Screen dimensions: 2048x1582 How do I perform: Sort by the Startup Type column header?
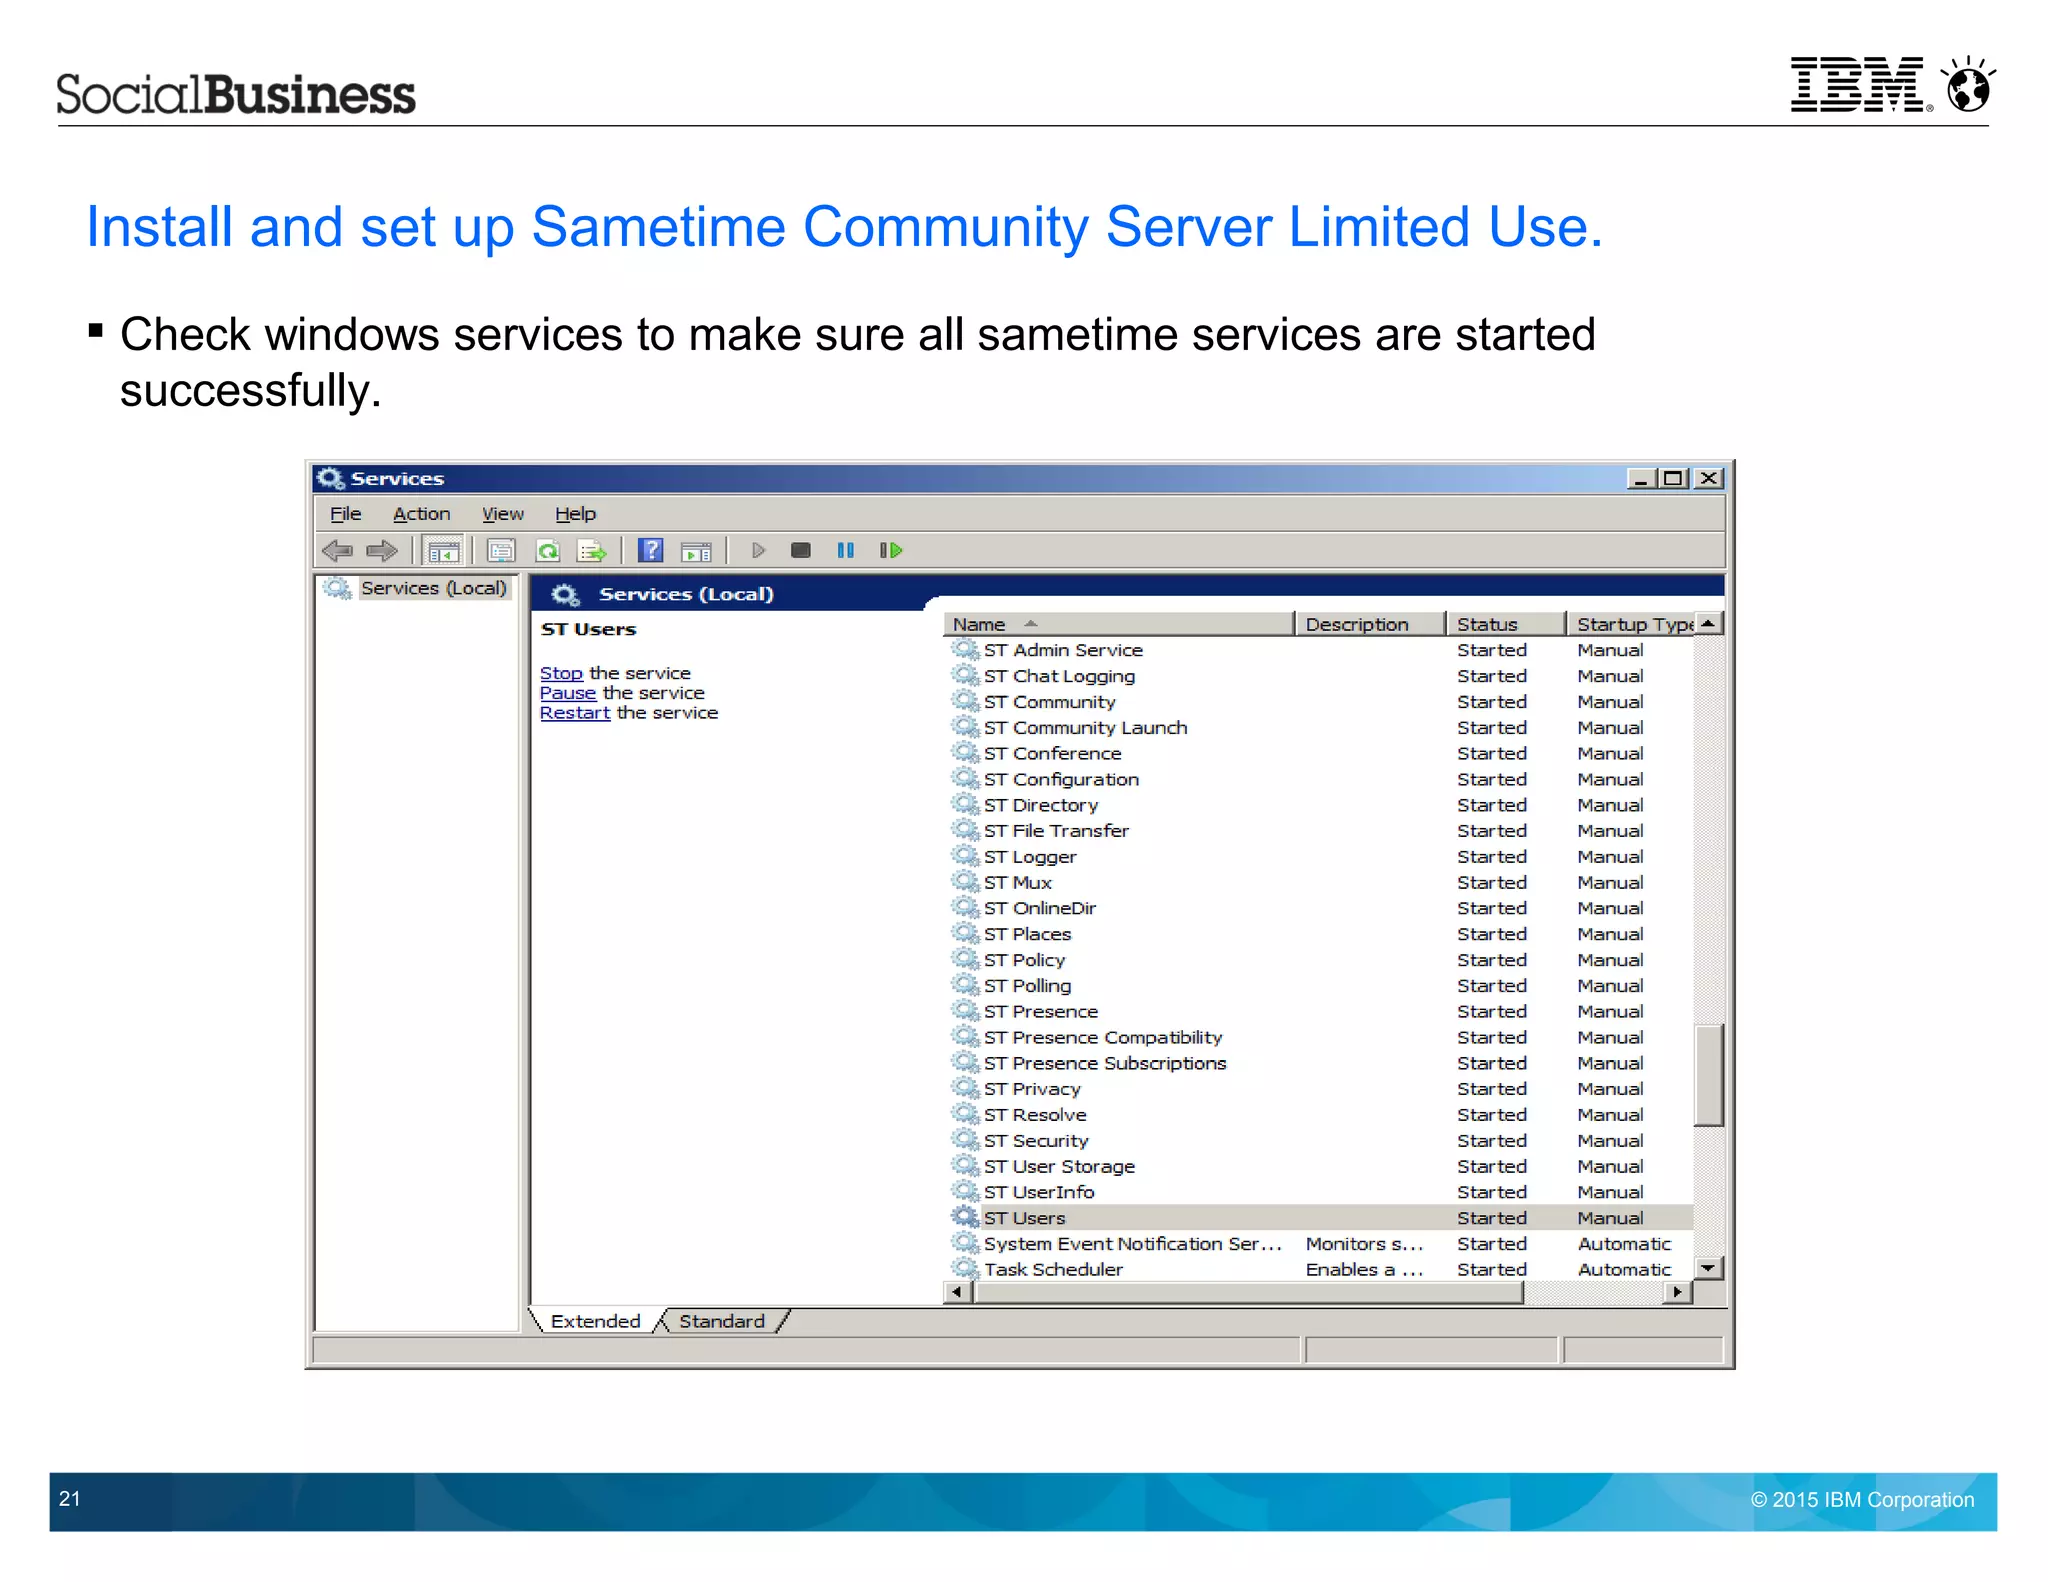1630,624
